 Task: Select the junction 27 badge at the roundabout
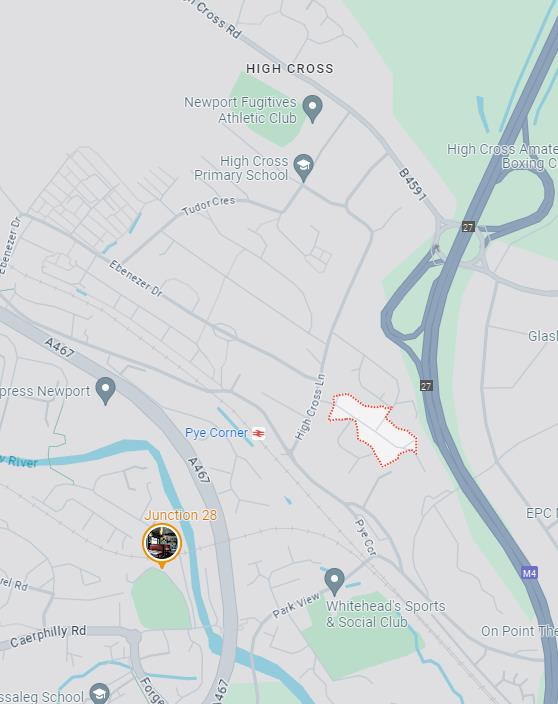tap(468, 227)
